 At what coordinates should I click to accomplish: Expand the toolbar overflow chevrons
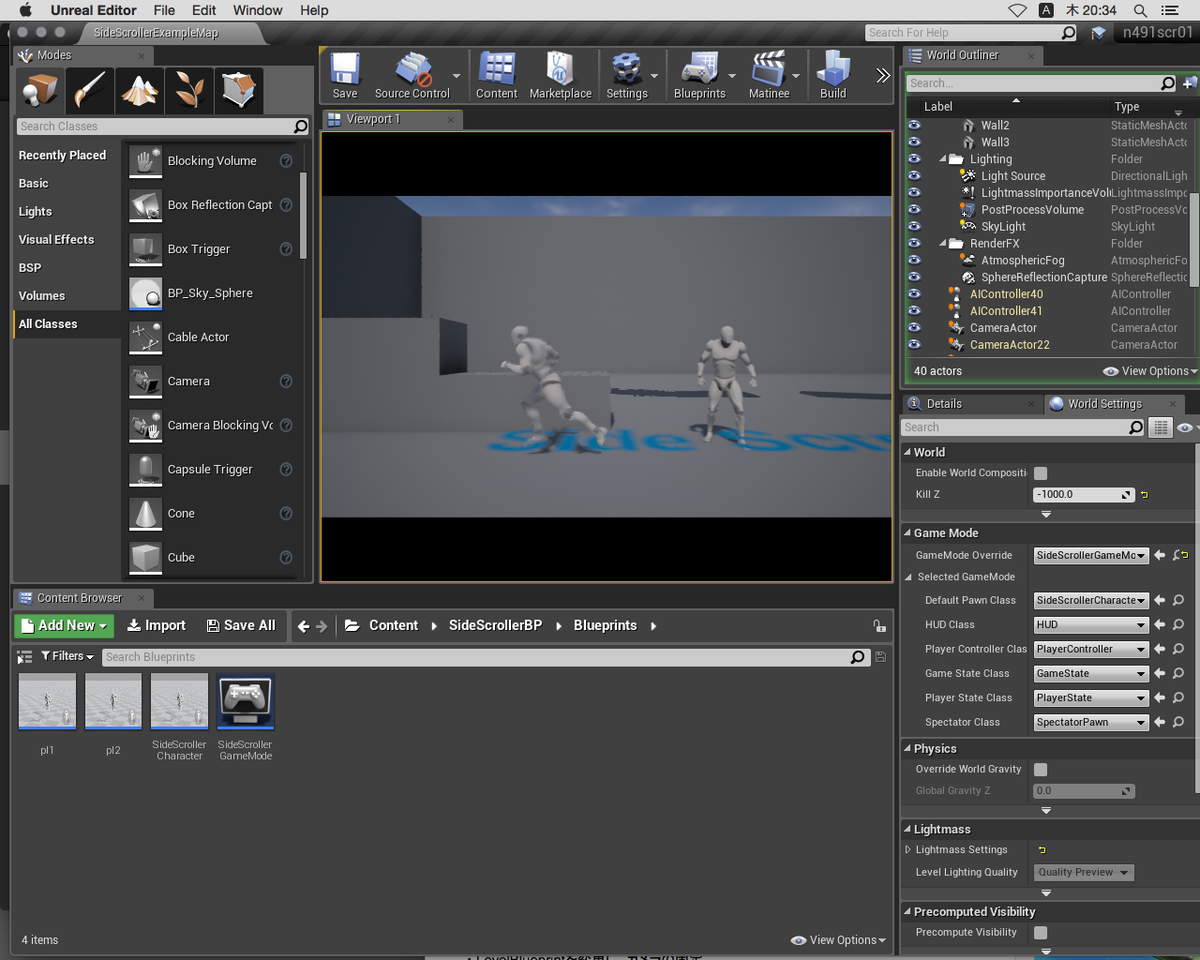882,76
